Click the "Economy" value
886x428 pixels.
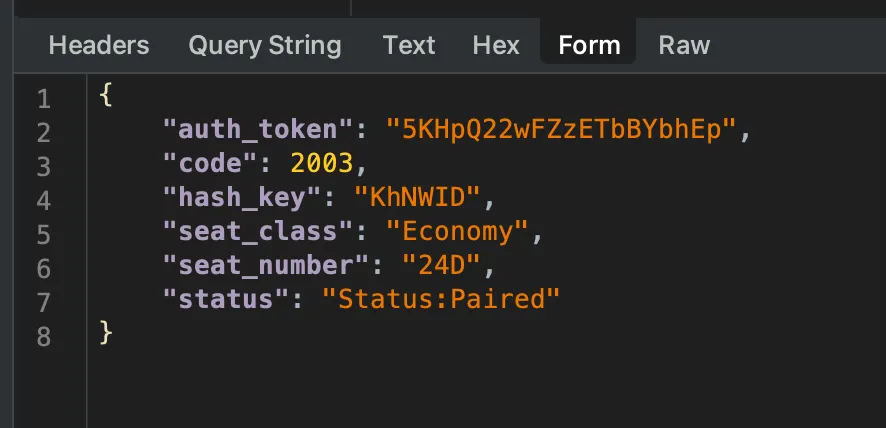pyautogui.click(x=457, y=231)
